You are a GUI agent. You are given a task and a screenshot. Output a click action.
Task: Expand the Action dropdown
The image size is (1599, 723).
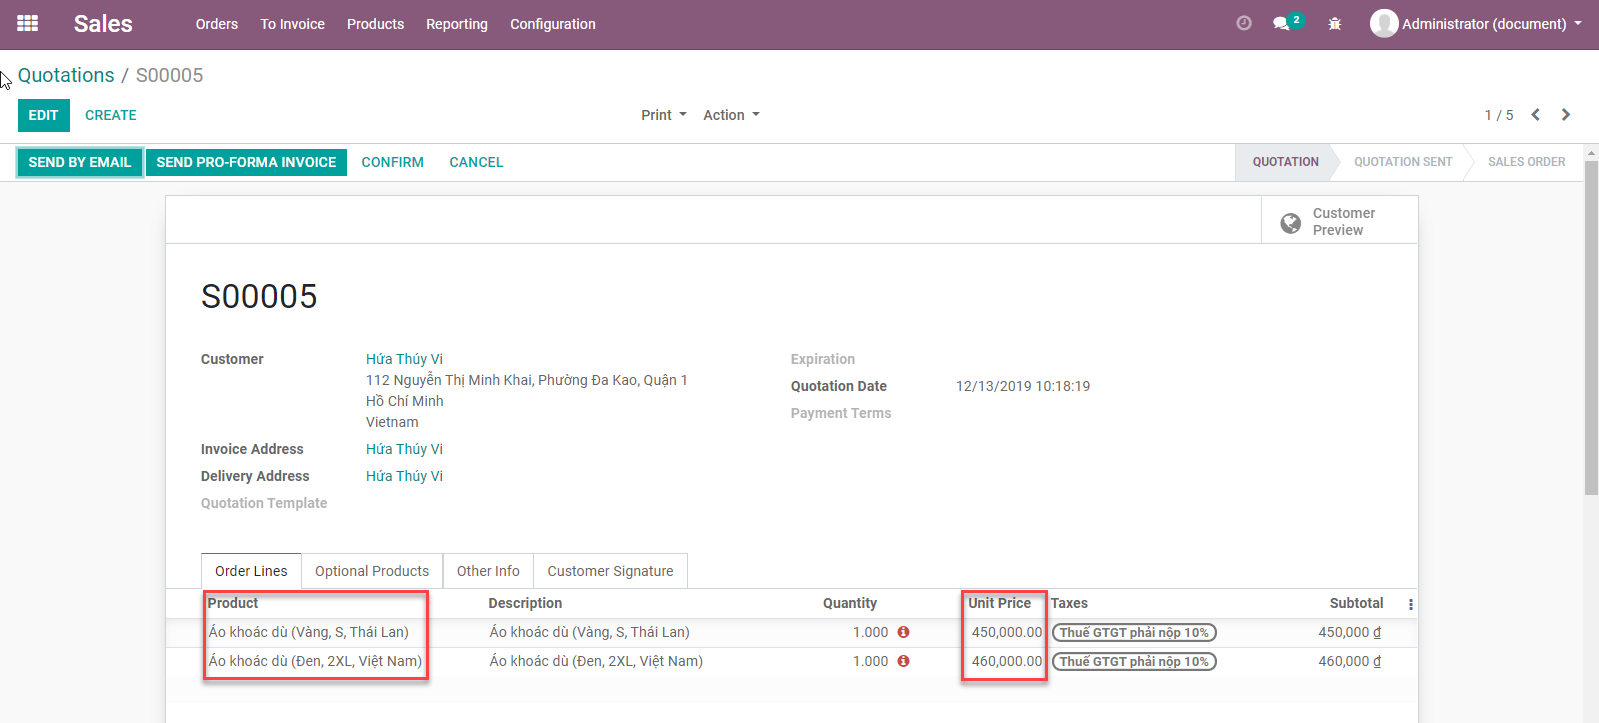pos(731,115)
